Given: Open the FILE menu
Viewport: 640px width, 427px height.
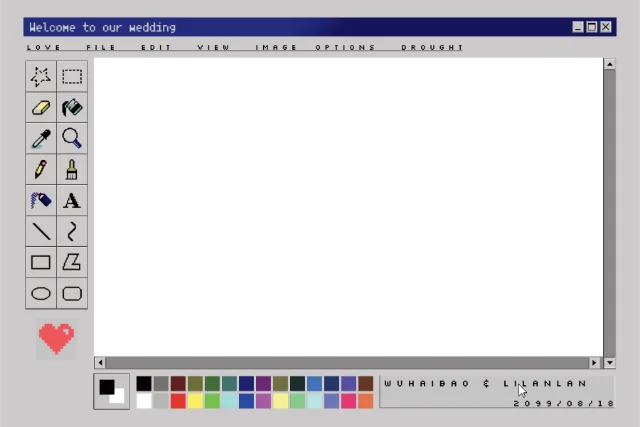Looking at the screenshot, I should coord(101,48).
